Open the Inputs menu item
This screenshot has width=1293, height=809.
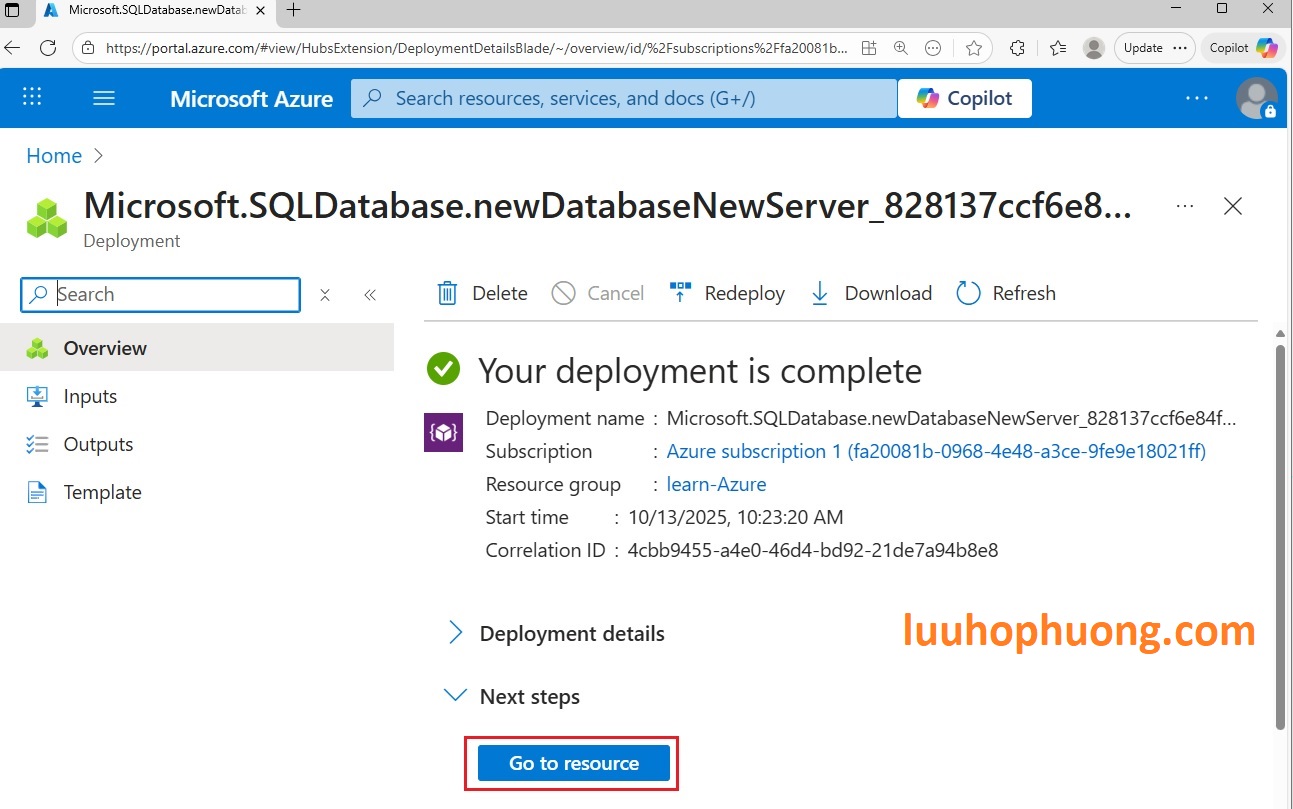tap(90, 397)
